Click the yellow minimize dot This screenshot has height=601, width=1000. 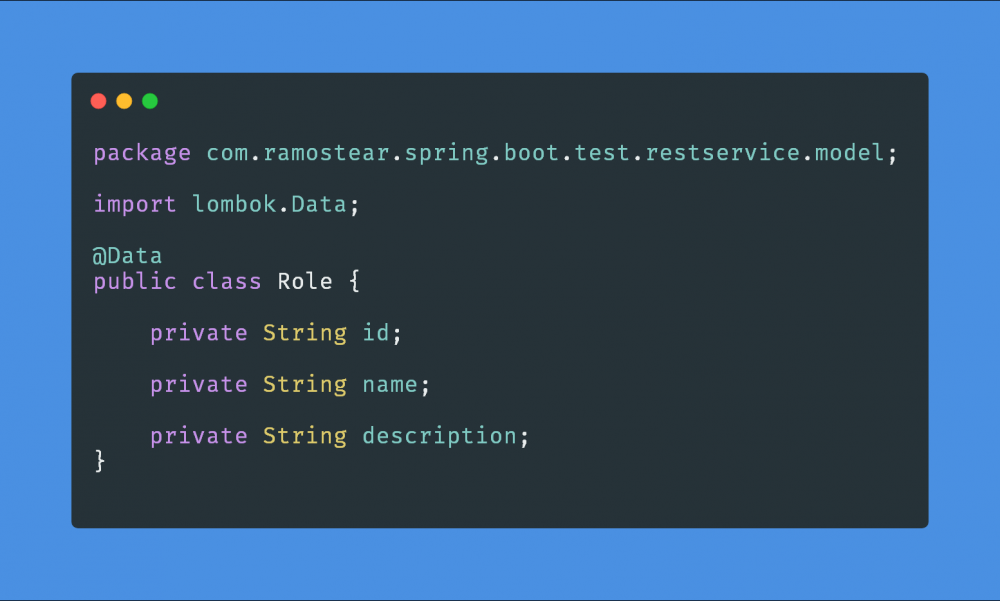pos(124,101)
